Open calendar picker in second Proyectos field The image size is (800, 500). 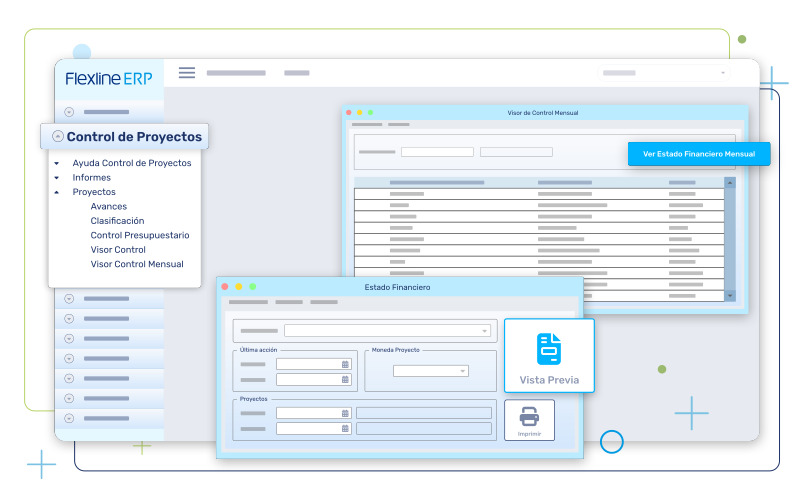pos(345,428)
